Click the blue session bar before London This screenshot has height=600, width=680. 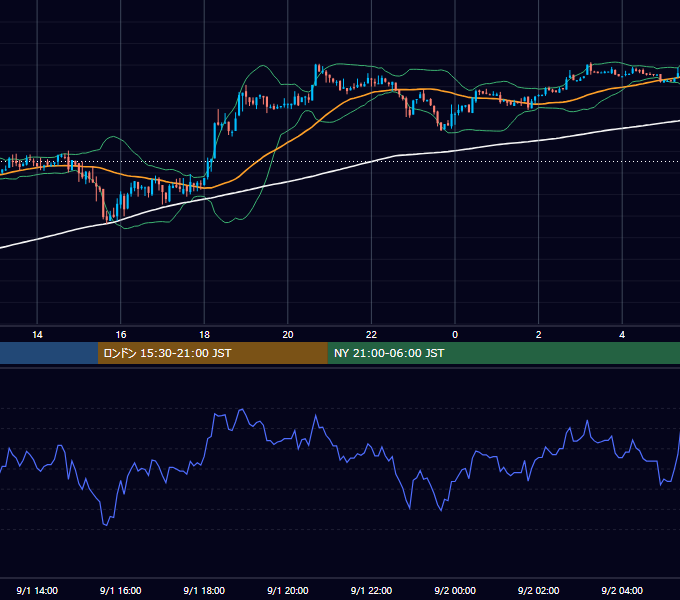coord(49,353)
